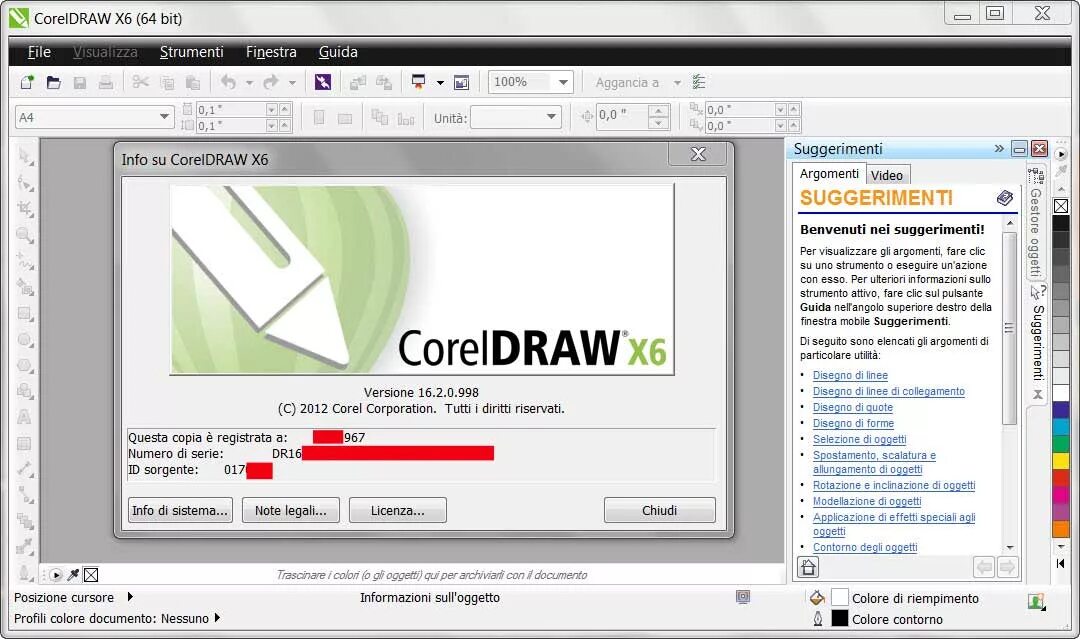The width and height of the screenshot is (1080, 639).
Task: Click the fill bucket icon in status bar
Action: point(817,598)
